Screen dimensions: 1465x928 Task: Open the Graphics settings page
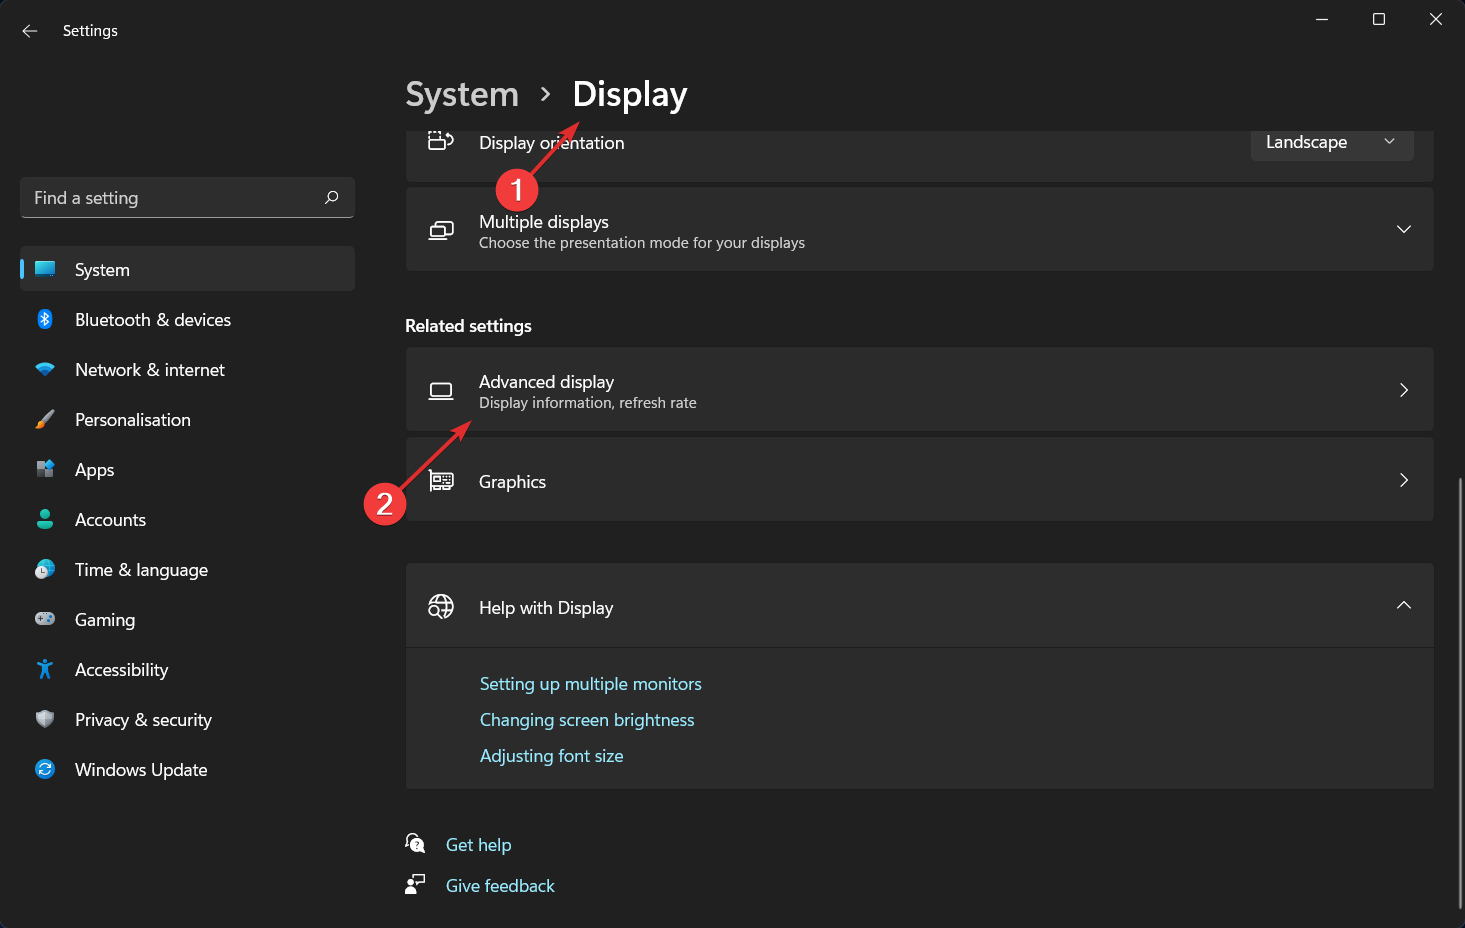pyautogui.click(x=918, y=481)
